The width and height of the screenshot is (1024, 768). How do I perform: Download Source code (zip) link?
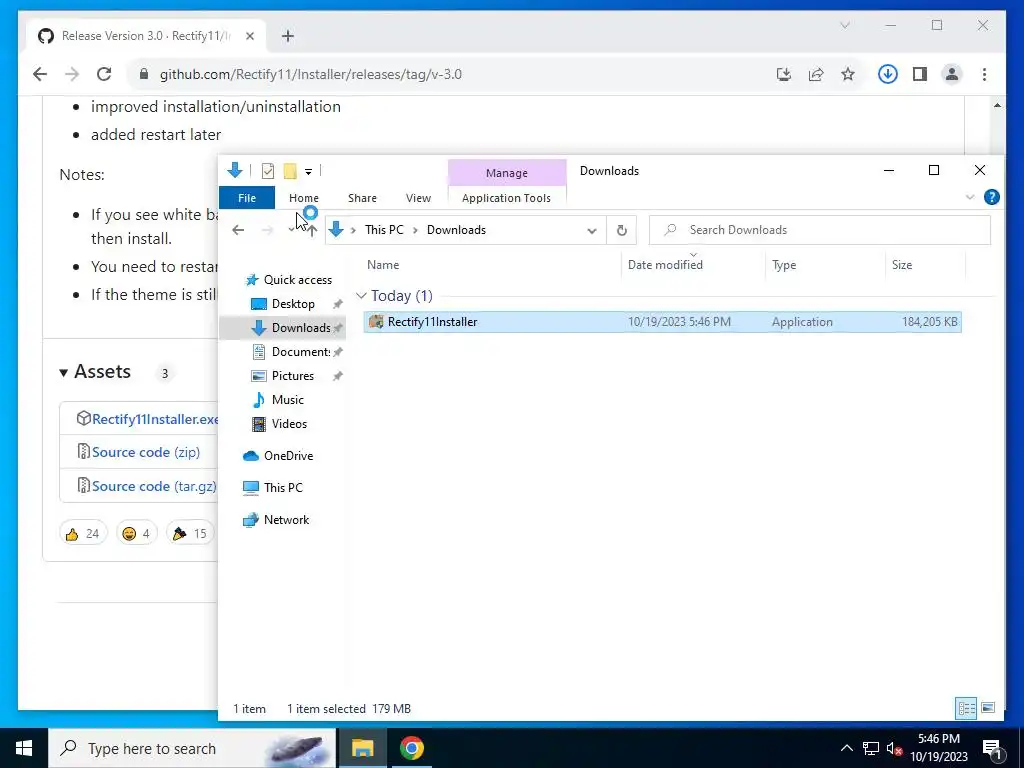(146, 452)
